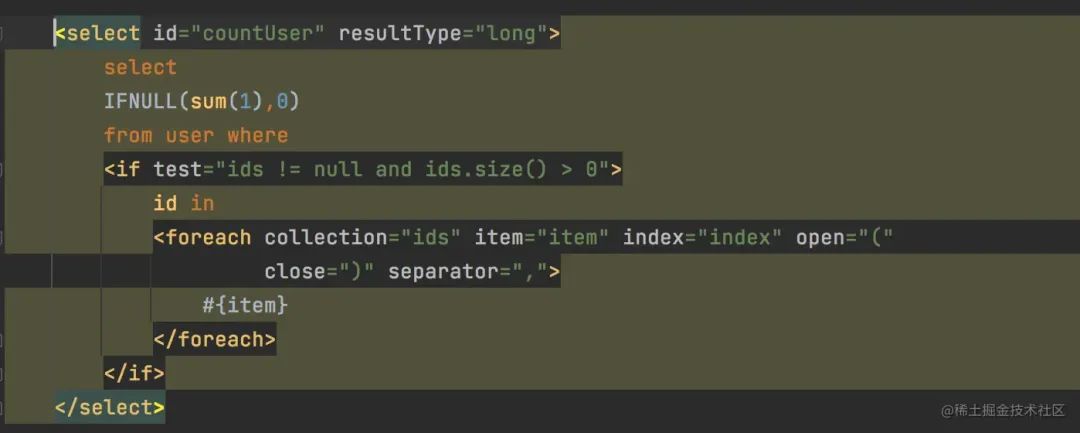Click fold end marker beside closing select
The width and height of the screenshot is (1080, 433).
(x=3, y=408)
